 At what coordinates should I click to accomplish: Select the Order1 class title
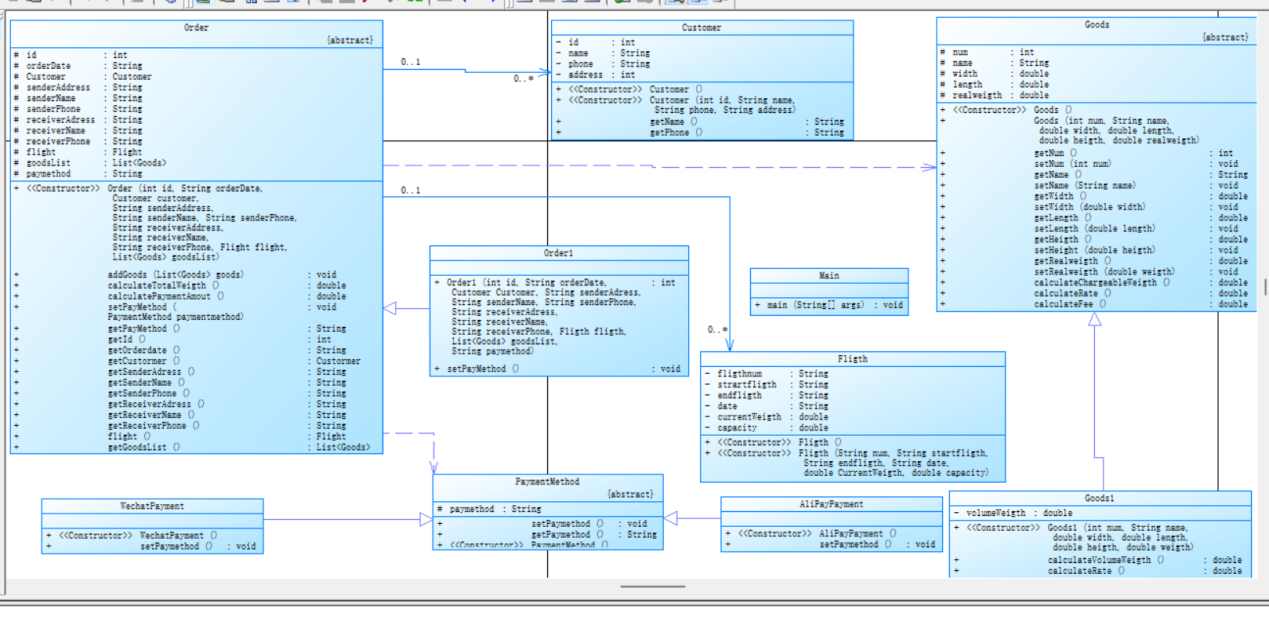[559, 253]
